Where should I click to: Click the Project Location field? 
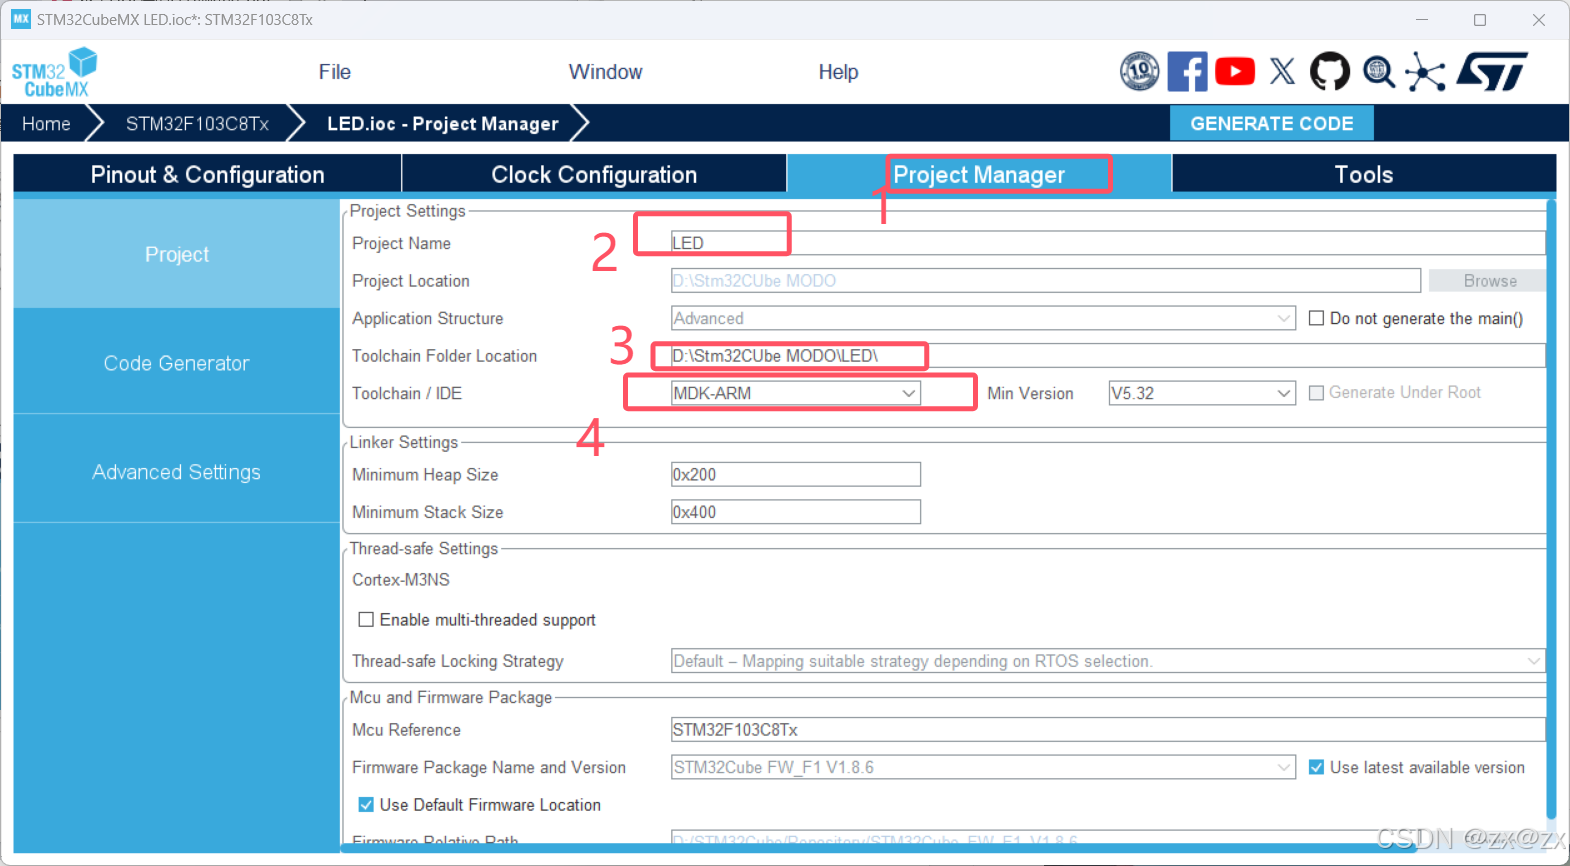1046,281
